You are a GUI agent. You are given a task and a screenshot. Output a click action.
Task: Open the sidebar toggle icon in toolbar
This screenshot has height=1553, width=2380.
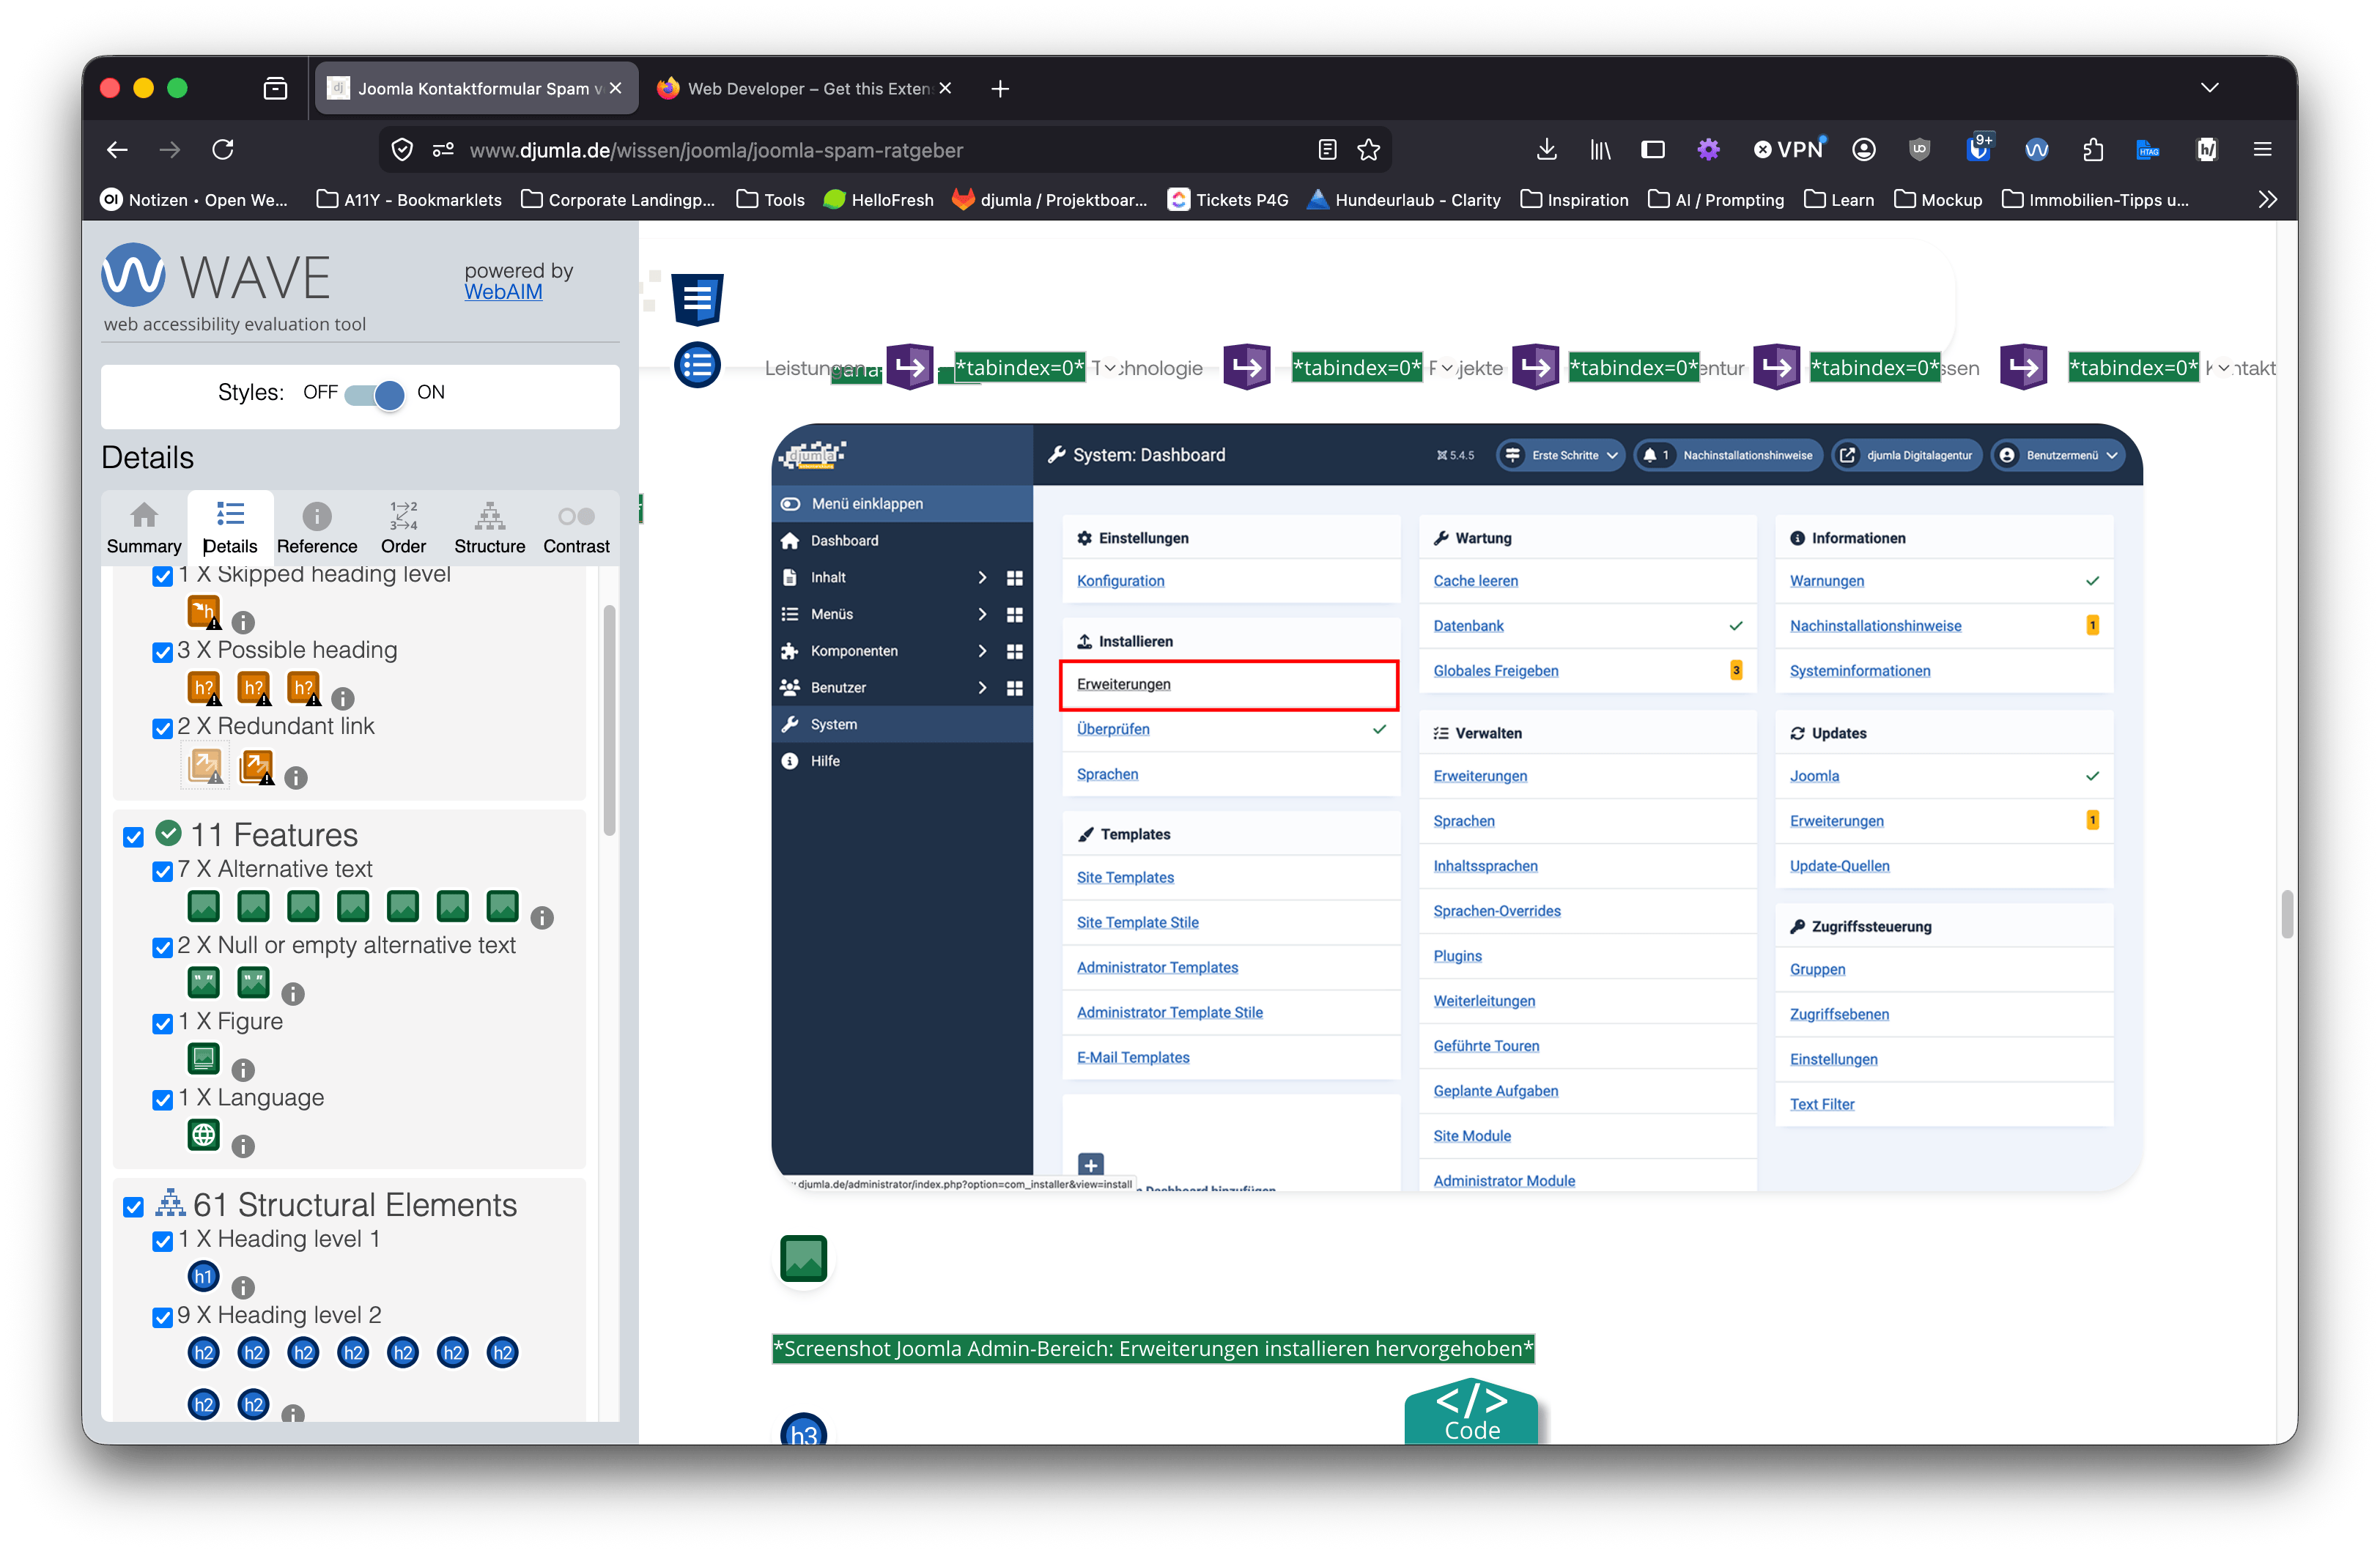pyautogui.click(x=1653, y=150)
